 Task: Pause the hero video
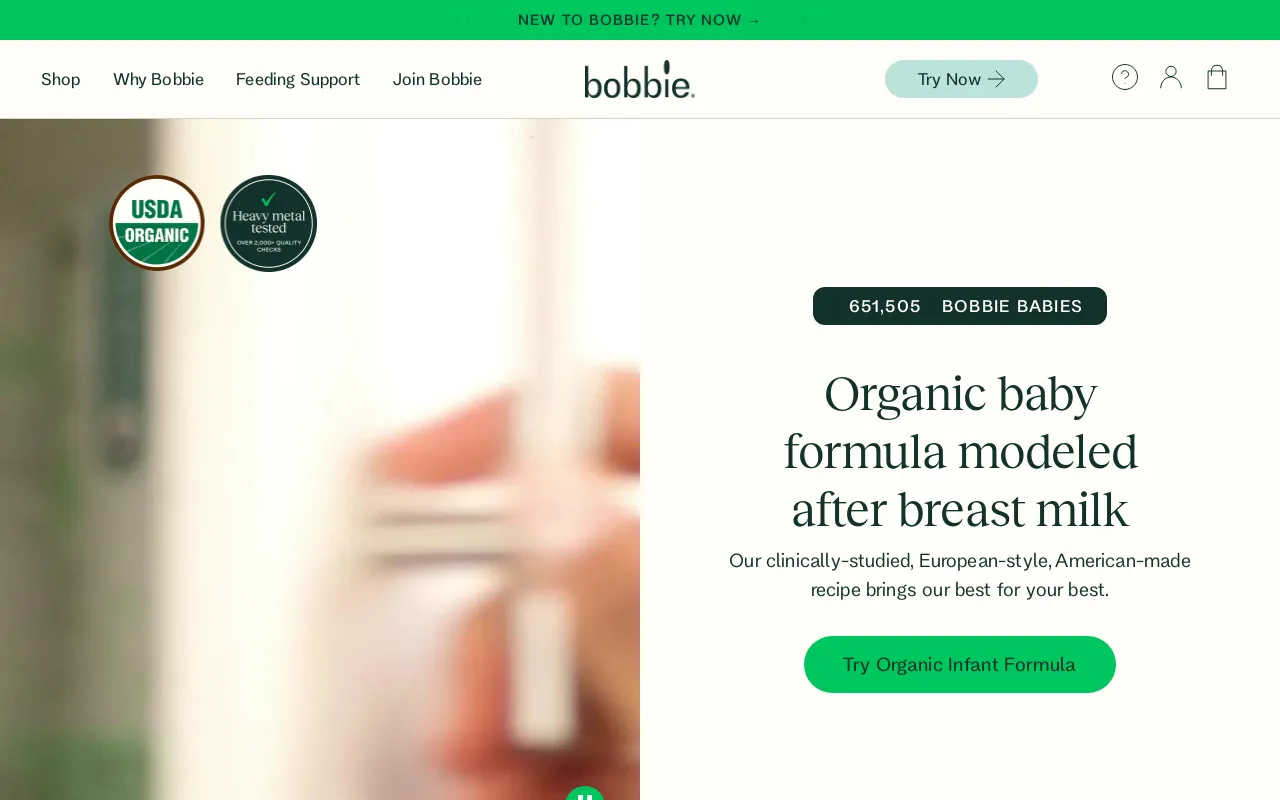585,794
